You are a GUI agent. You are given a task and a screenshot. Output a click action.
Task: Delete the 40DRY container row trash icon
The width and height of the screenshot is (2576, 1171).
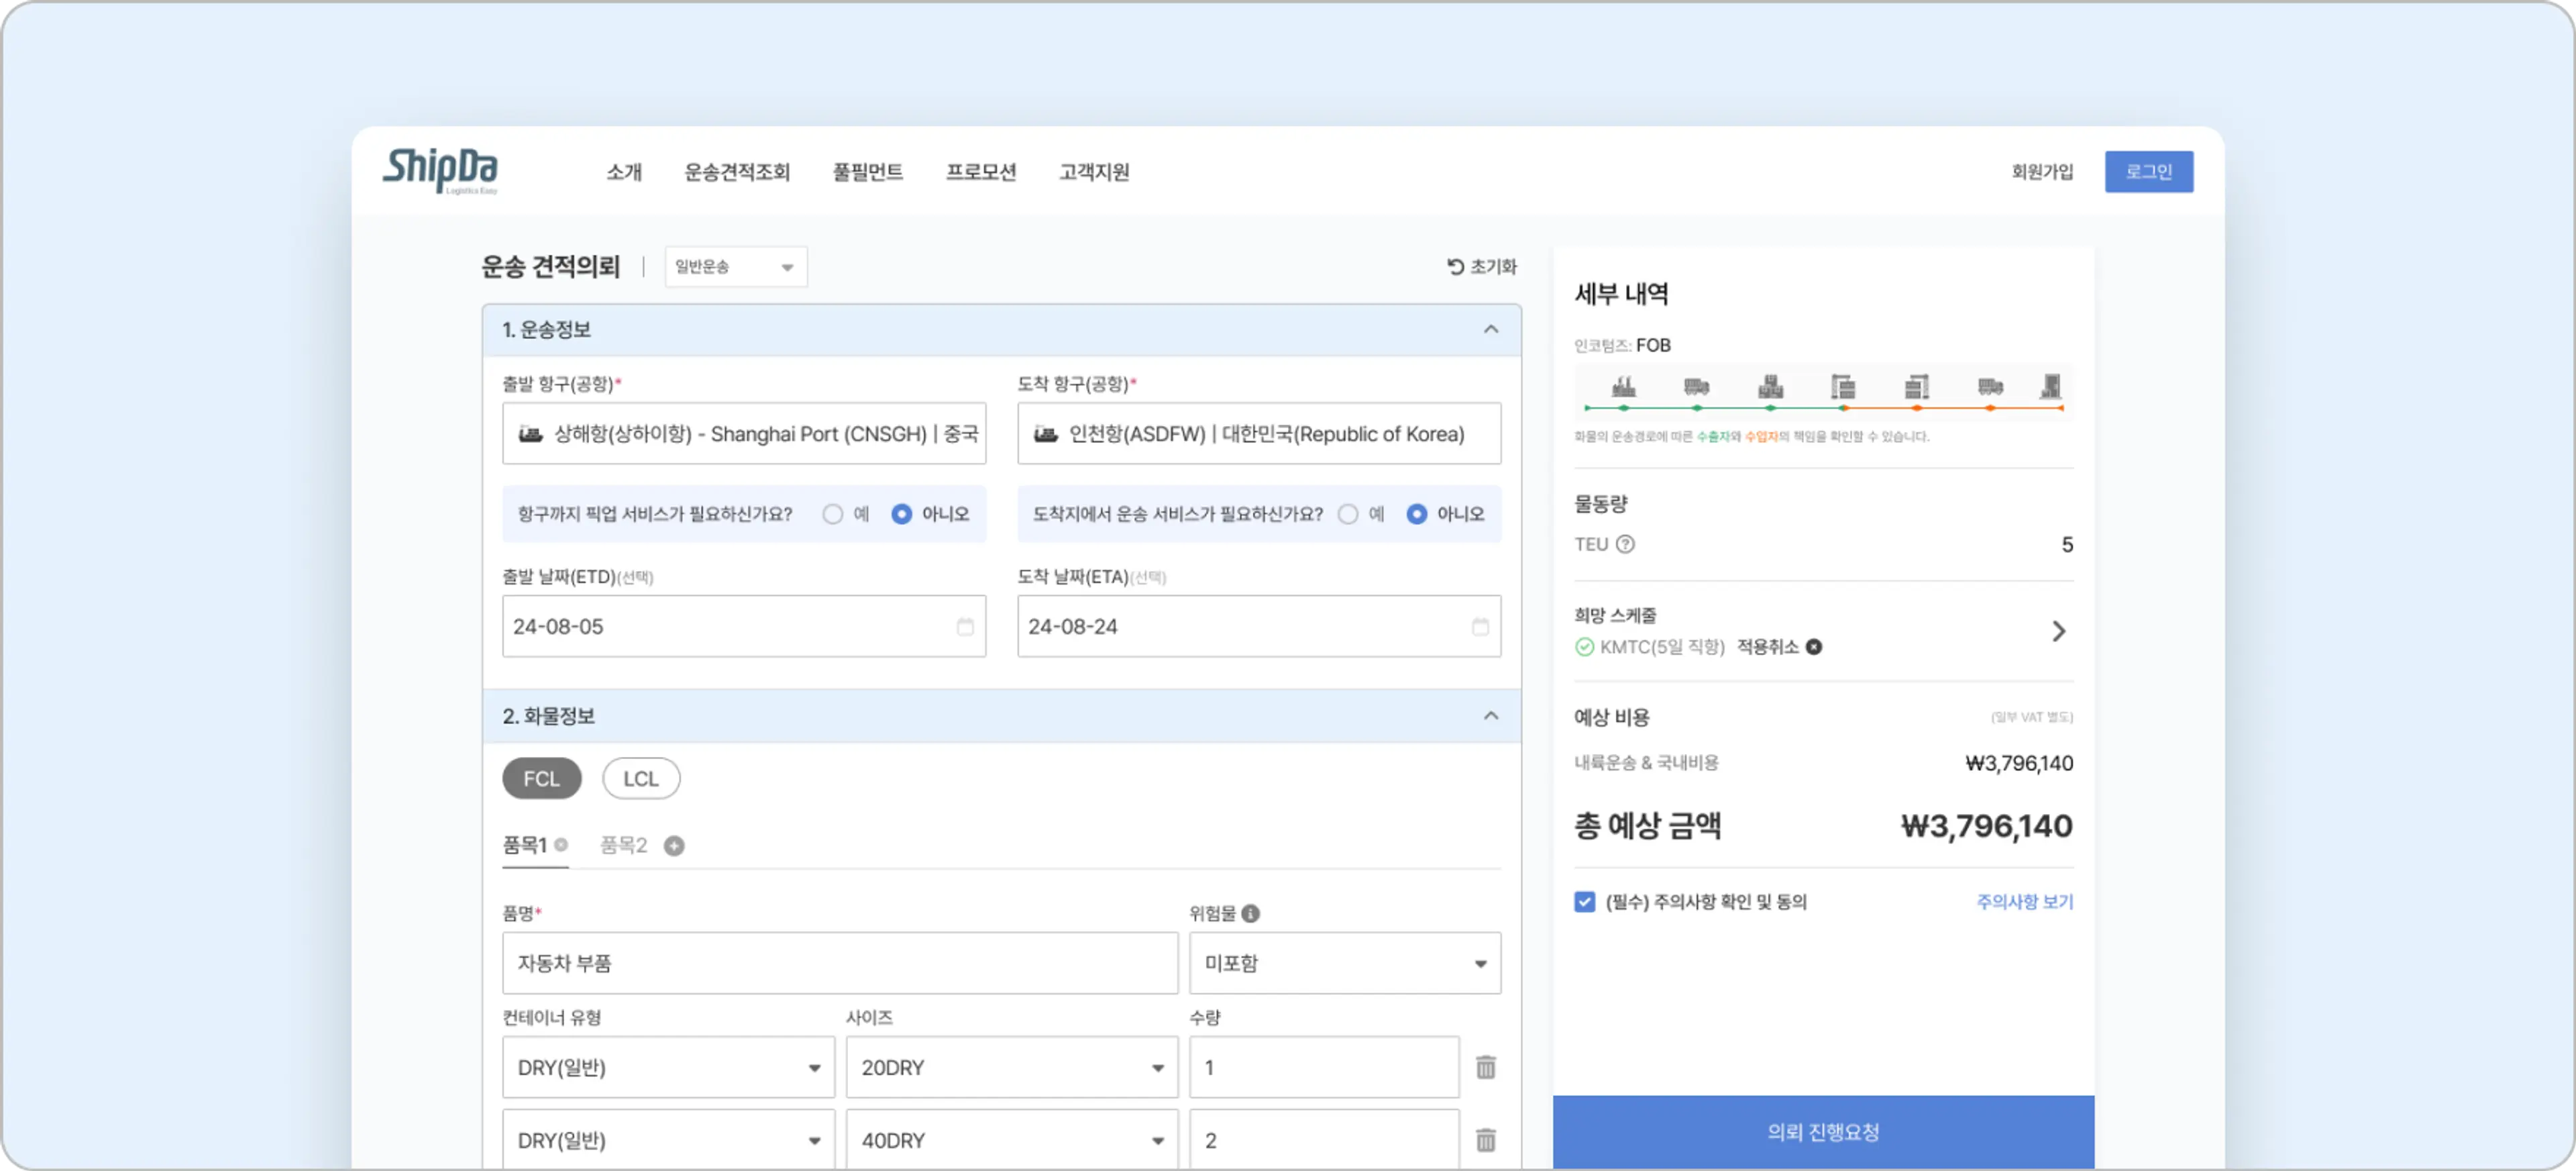pyautogui.click(x=1486, y=1141)
